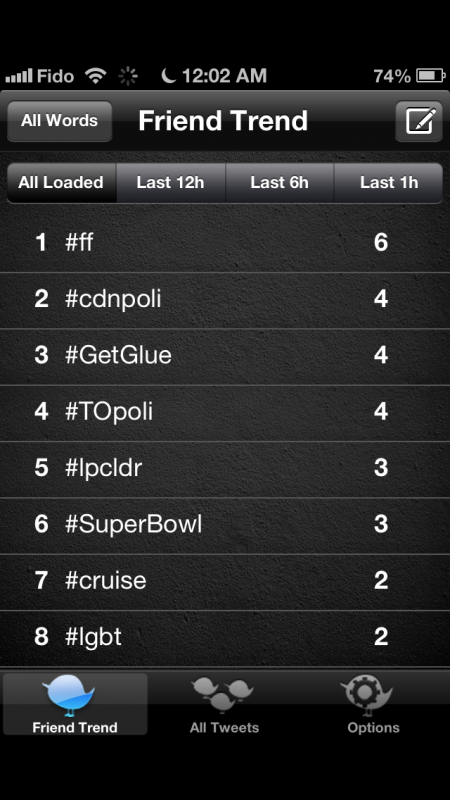Screen dimensions: 450x800
Task: Open the #ff trend row
Action: pyautogui.click(x=225, y=242)
